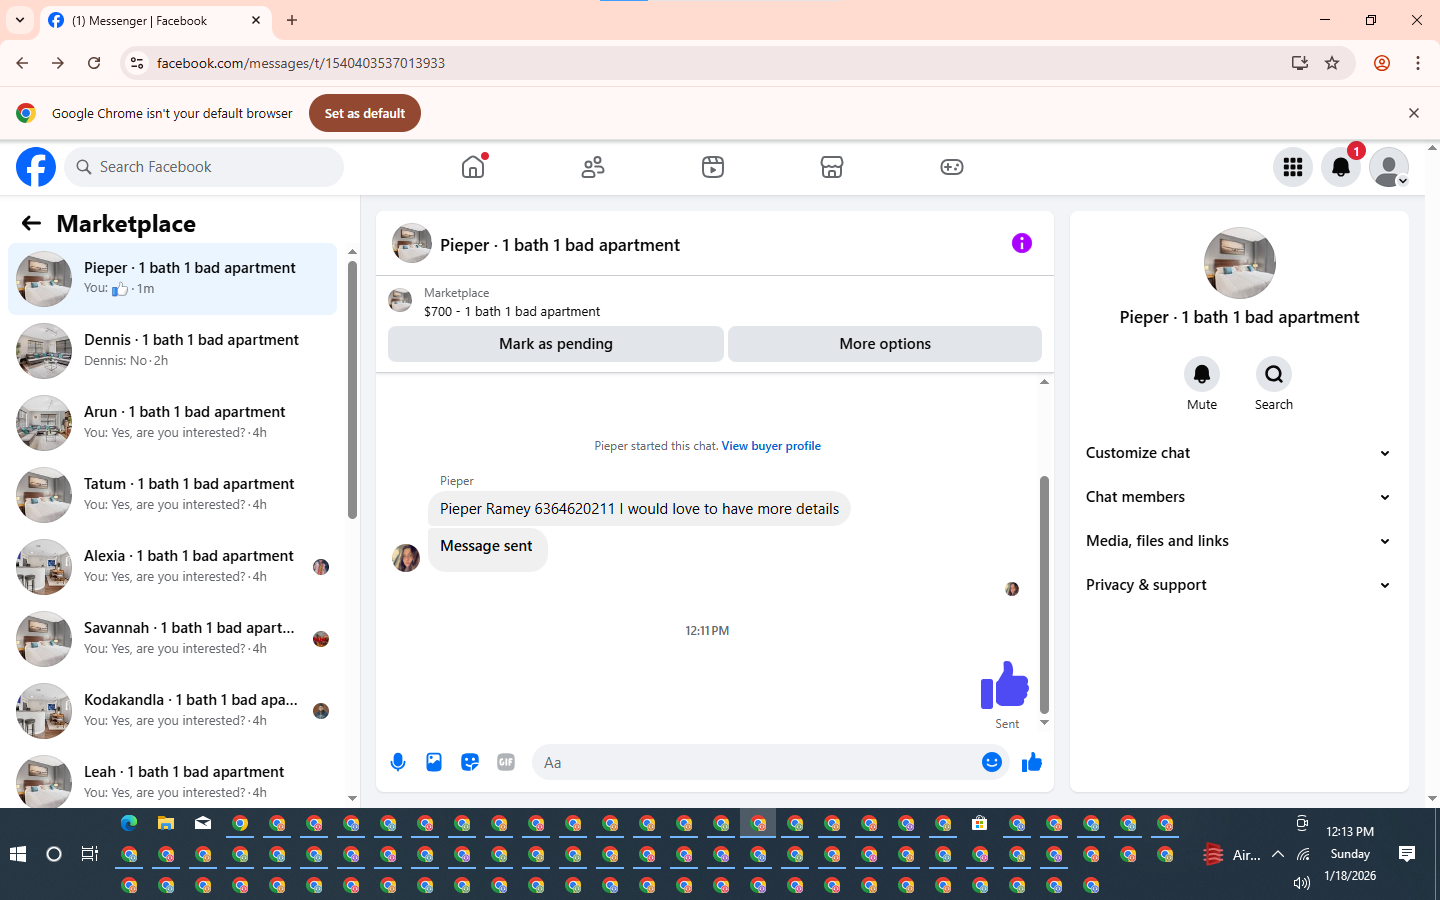Open the GIF picker
Image resolution: width=1440 pixels, height=900 pixels.
click(x=506, y=762)
